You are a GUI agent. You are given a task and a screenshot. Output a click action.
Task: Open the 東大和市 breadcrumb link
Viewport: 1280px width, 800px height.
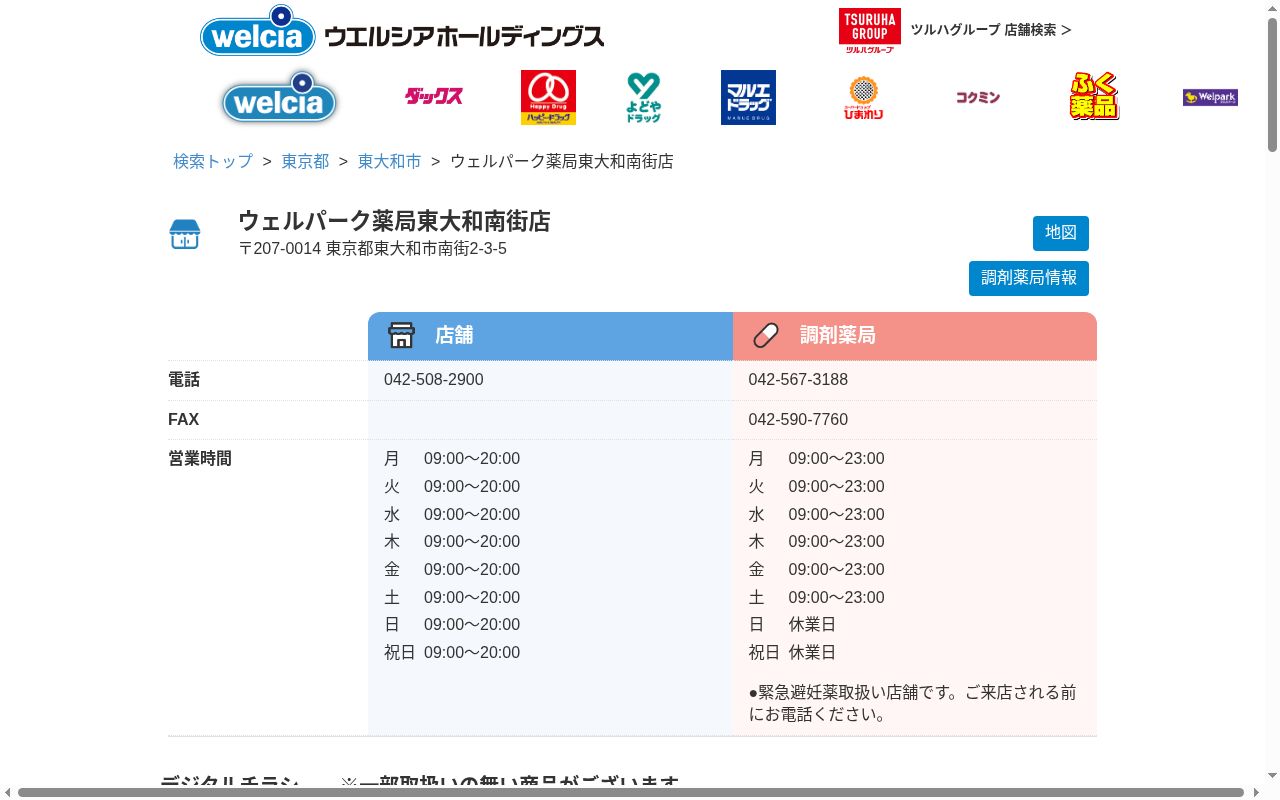[x=389, y=161]
